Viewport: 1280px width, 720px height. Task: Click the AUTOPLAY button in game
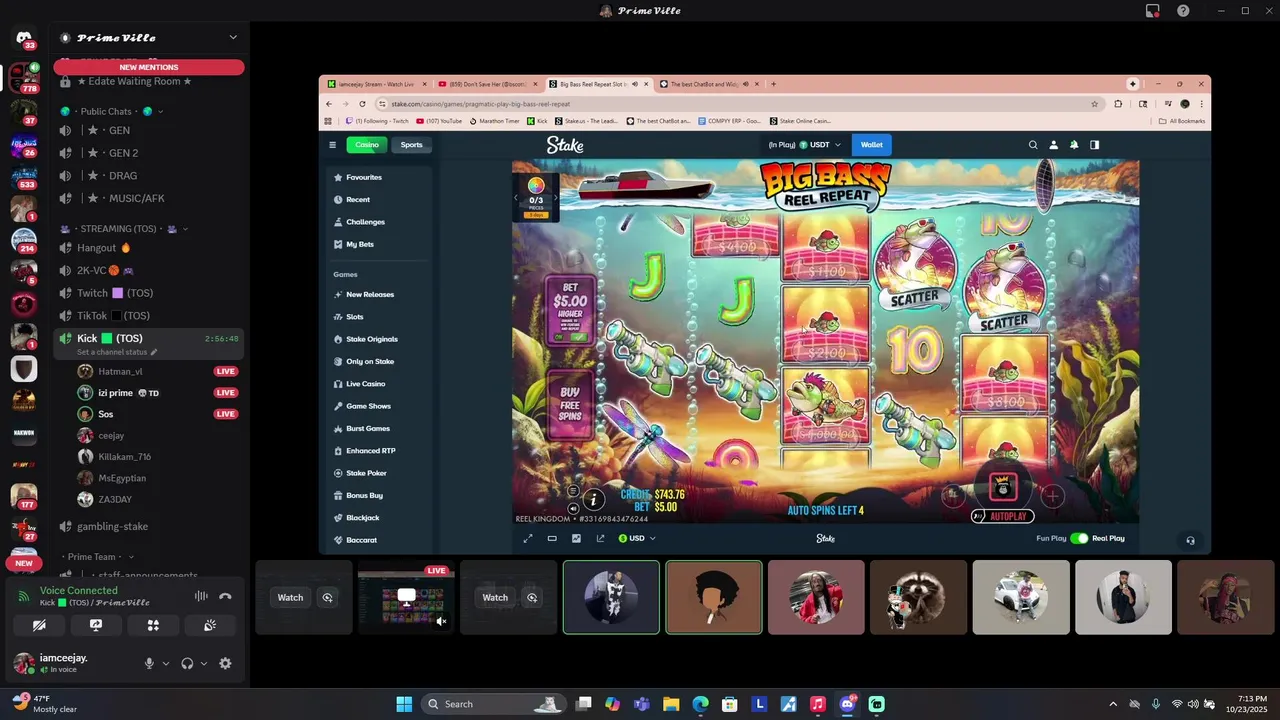[1002, 516]
